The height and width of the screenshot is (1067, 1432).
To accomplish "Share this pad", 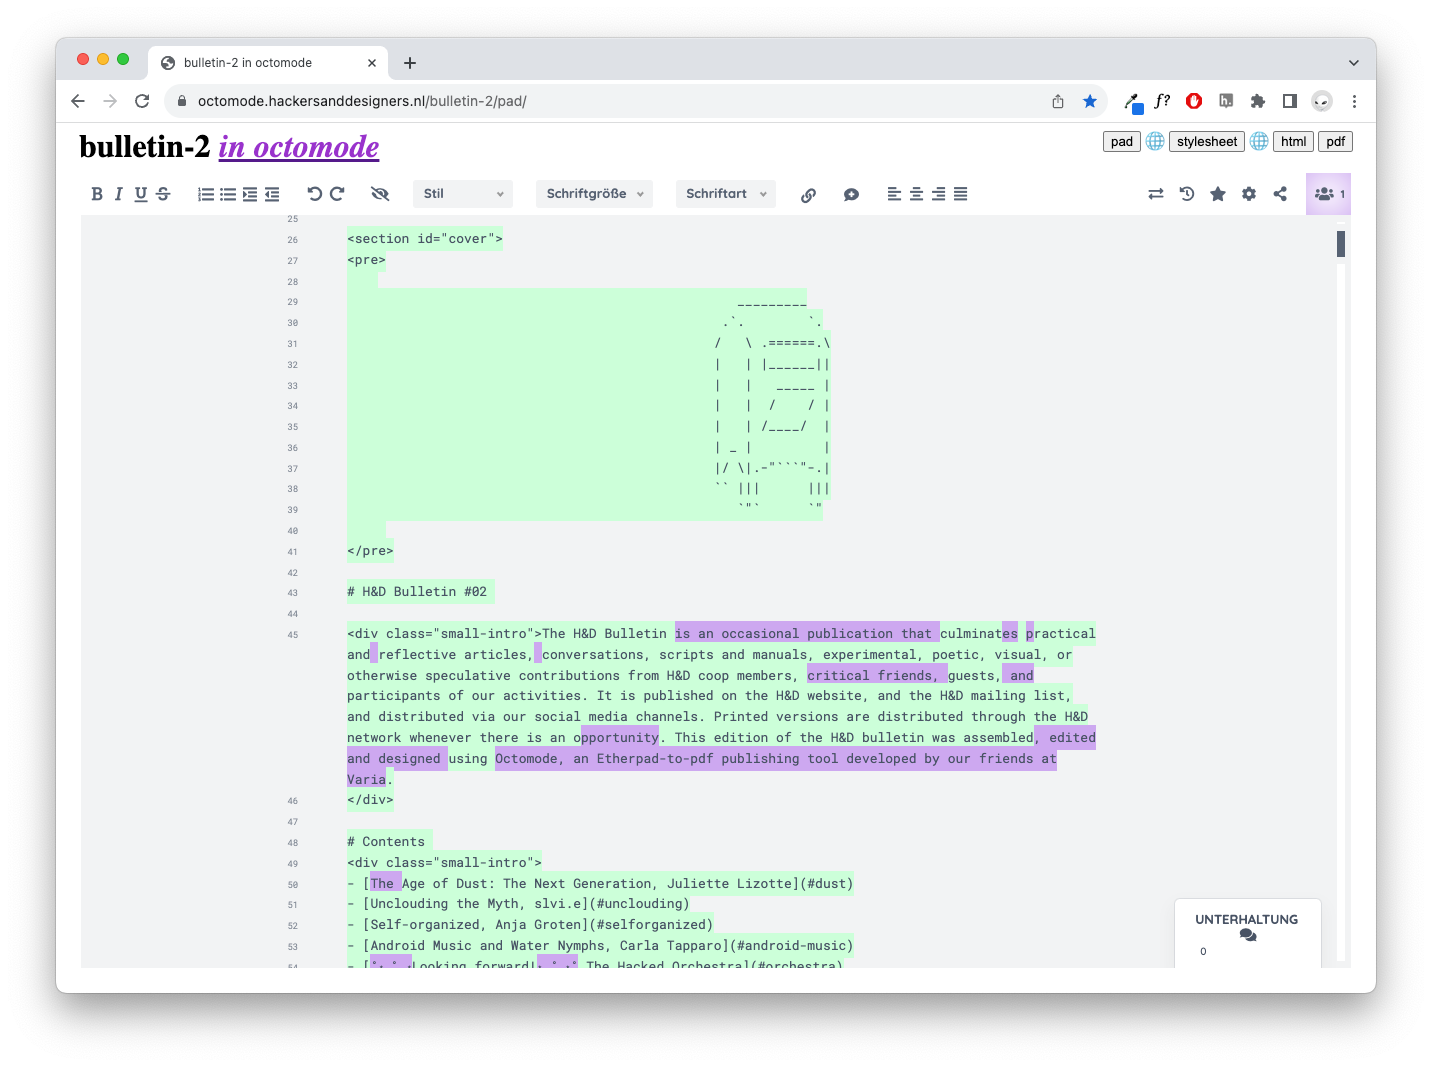I will click(x=1280, y=194).
